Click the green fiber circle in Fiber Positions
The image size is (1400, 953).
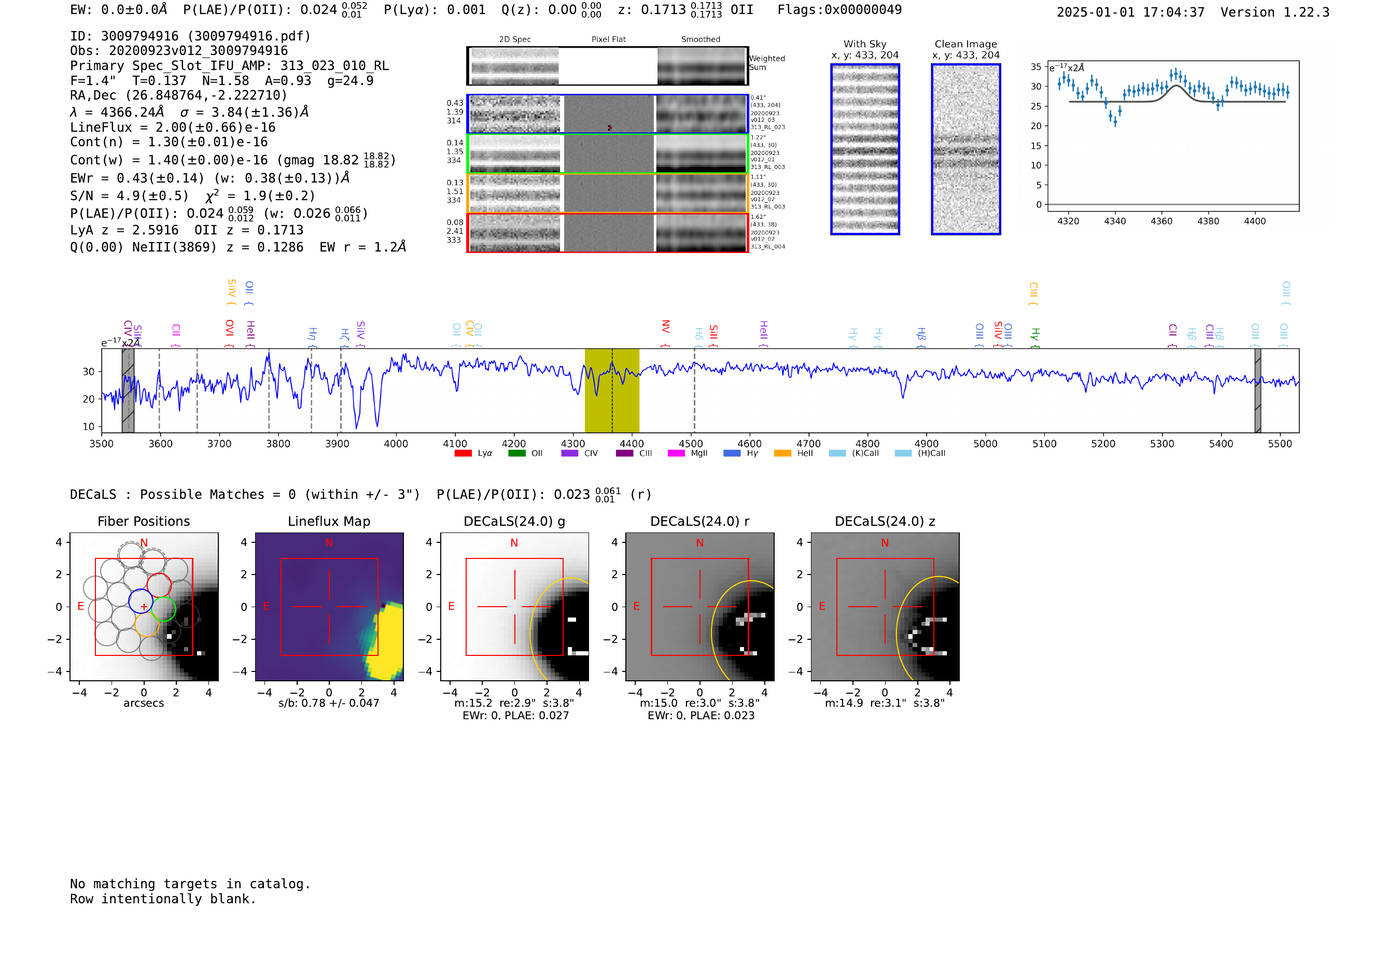(164, 609)
